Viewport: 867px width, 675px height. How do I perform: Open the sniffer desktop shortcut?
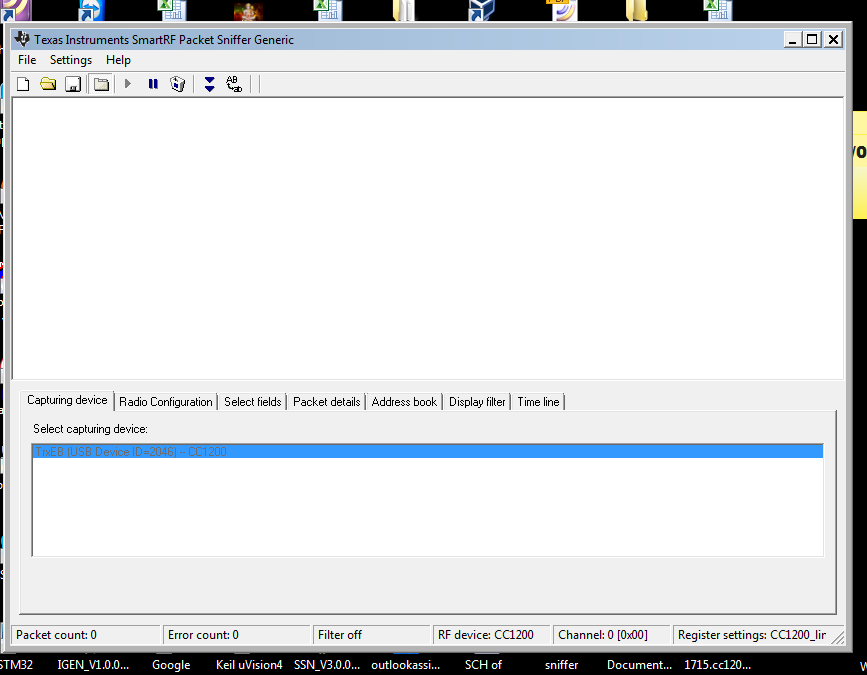[561, 664]
